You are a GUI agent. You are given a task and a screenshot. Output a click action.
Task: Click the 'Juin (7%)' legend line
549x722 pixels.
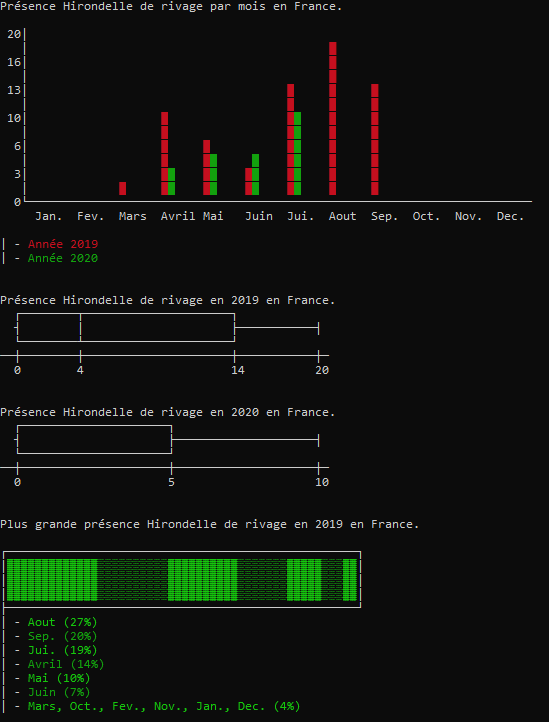[59, 692]
